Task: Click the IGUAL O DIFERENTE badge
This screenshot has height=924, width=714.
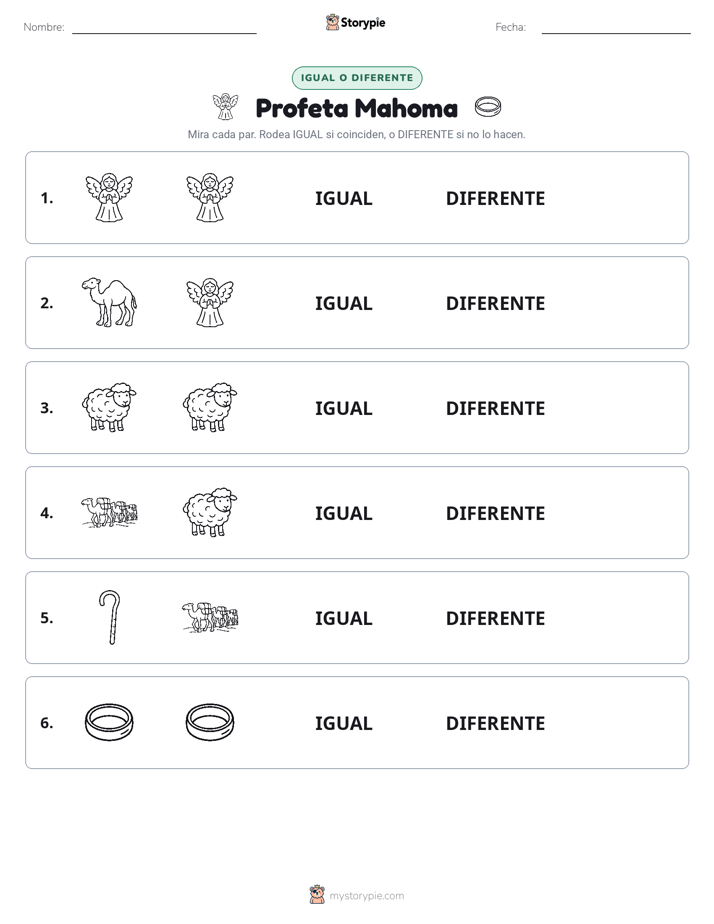Action: [x=357, y=78]
